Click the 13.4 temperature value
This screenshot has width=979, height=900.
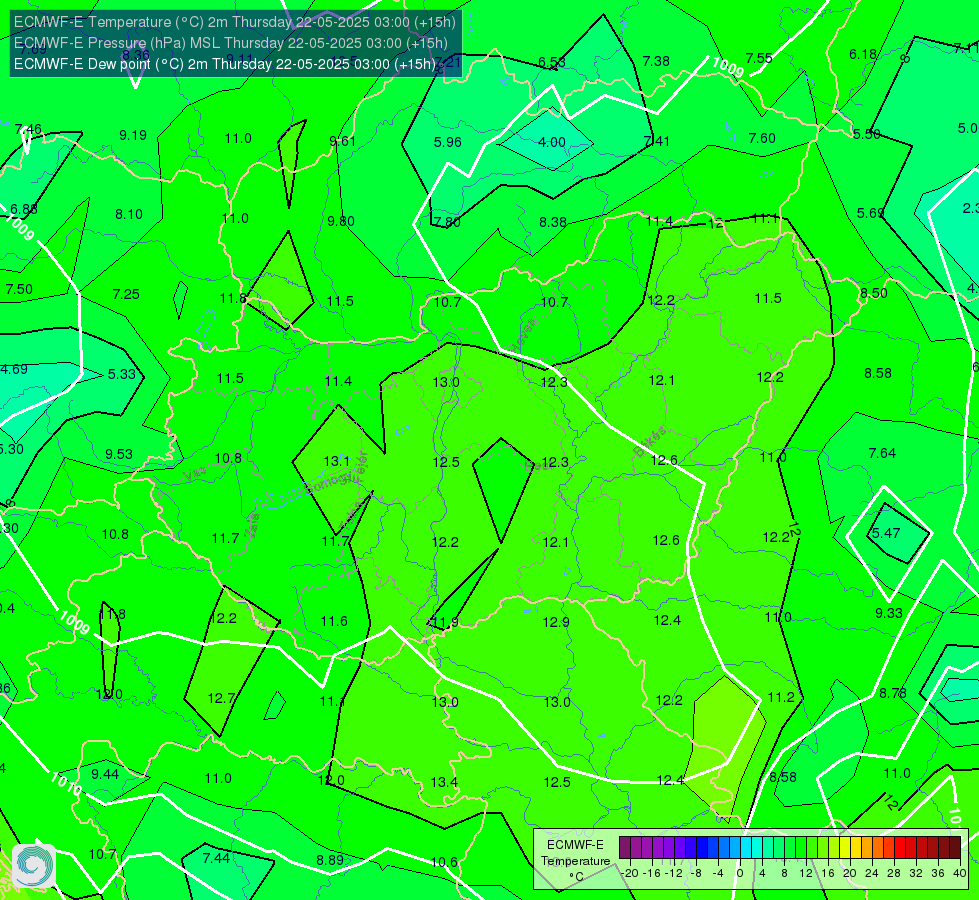pyautogui.click(x=445, y=783)
